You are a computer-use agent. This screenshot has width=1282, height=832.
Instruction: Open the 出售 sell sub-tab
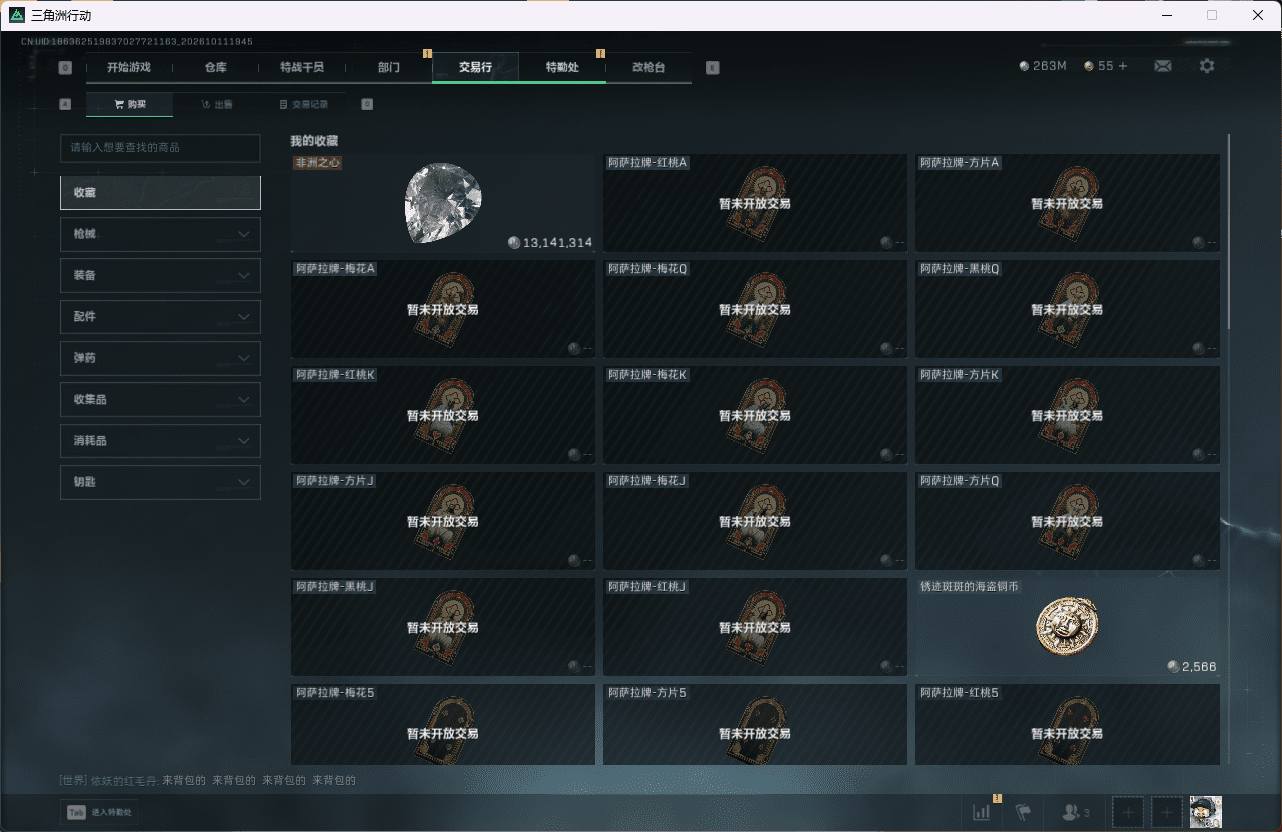(x=216, y=104)
